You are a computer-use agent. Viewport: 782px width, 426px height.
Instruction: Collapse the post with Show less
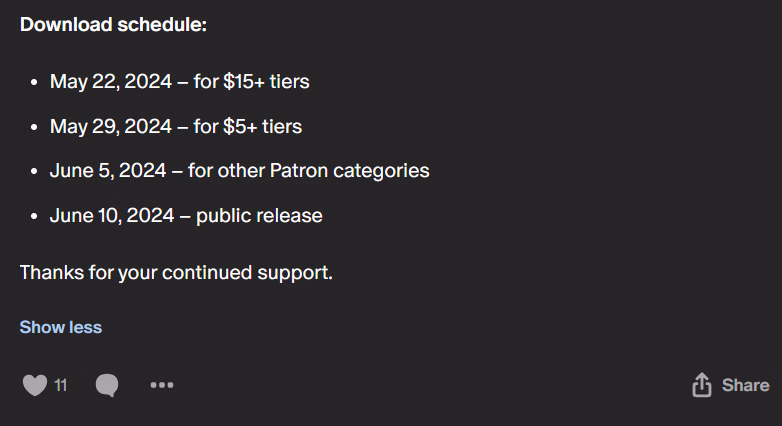[61, 327]
